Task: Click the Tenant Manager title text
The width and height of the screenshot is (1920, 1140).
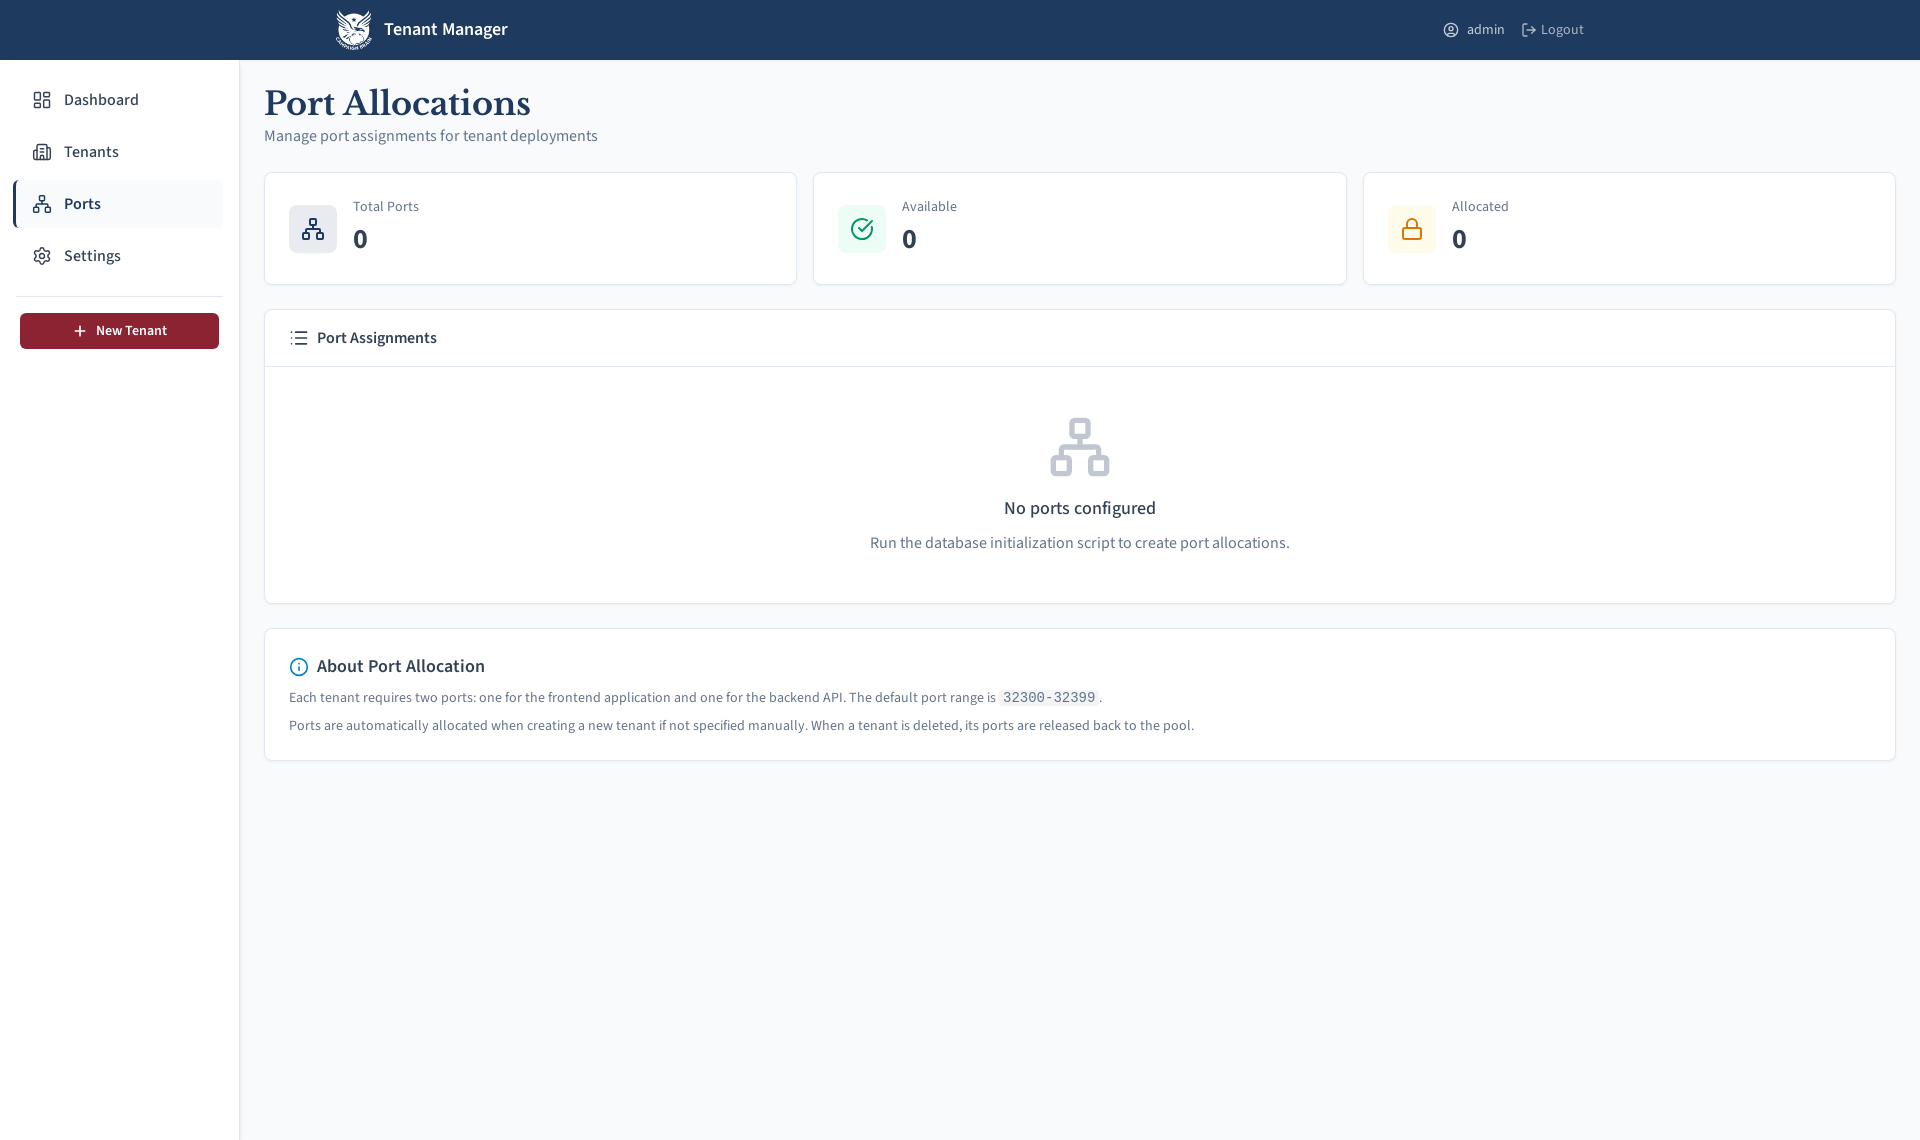Action: 446,30
